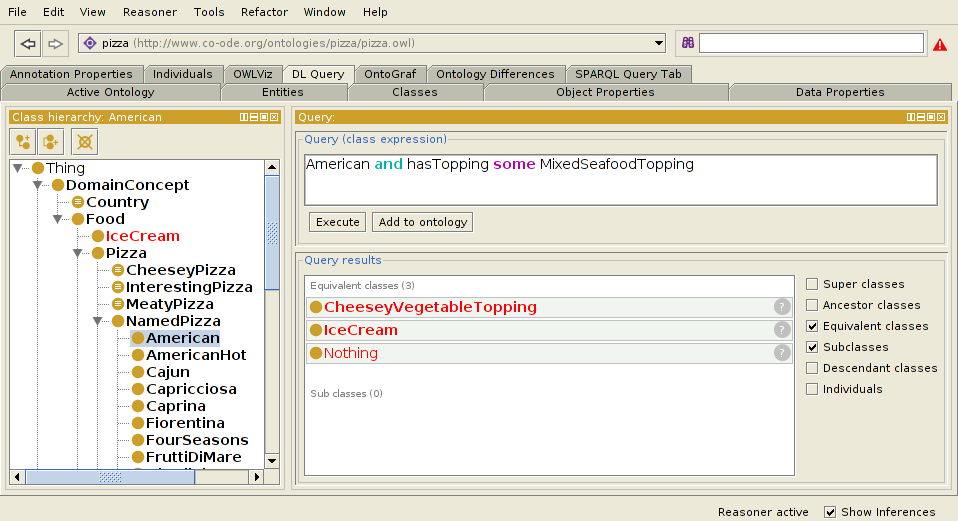The image size is (958, 521).
Task: Click the split-vertical icon in Query header
Action: tap(911, 117)
